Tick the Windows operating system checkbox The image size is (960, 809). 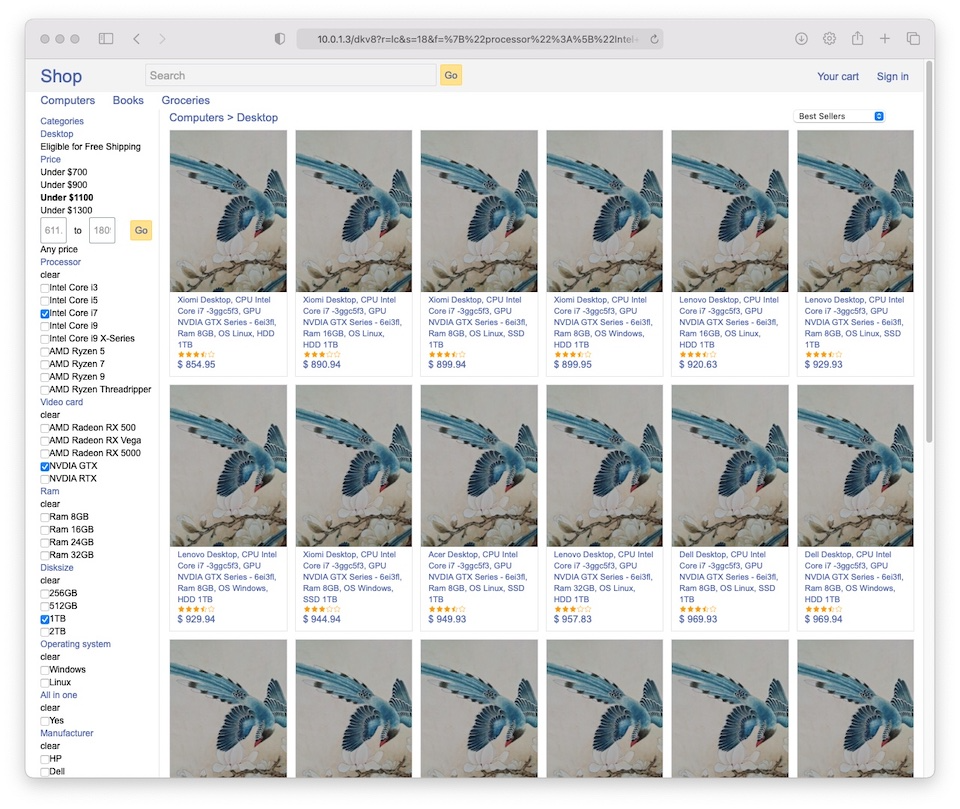pyautogui.click(x=45, y=670)
